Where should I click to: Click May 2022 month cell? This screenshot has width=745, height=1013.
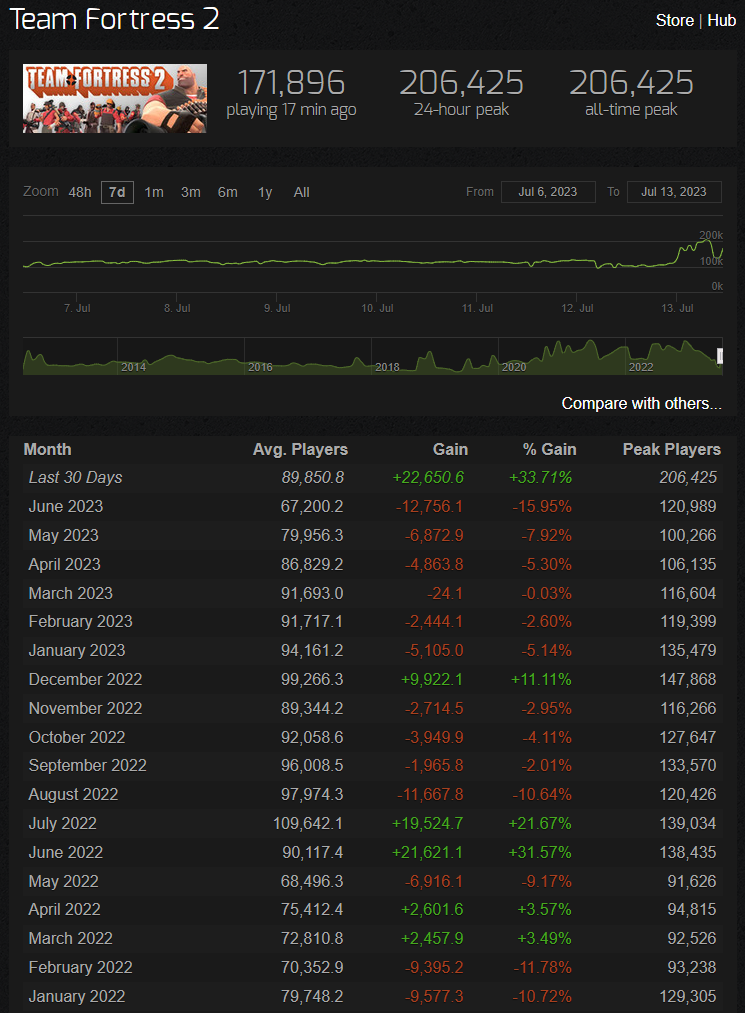click(x=63, y=882)
